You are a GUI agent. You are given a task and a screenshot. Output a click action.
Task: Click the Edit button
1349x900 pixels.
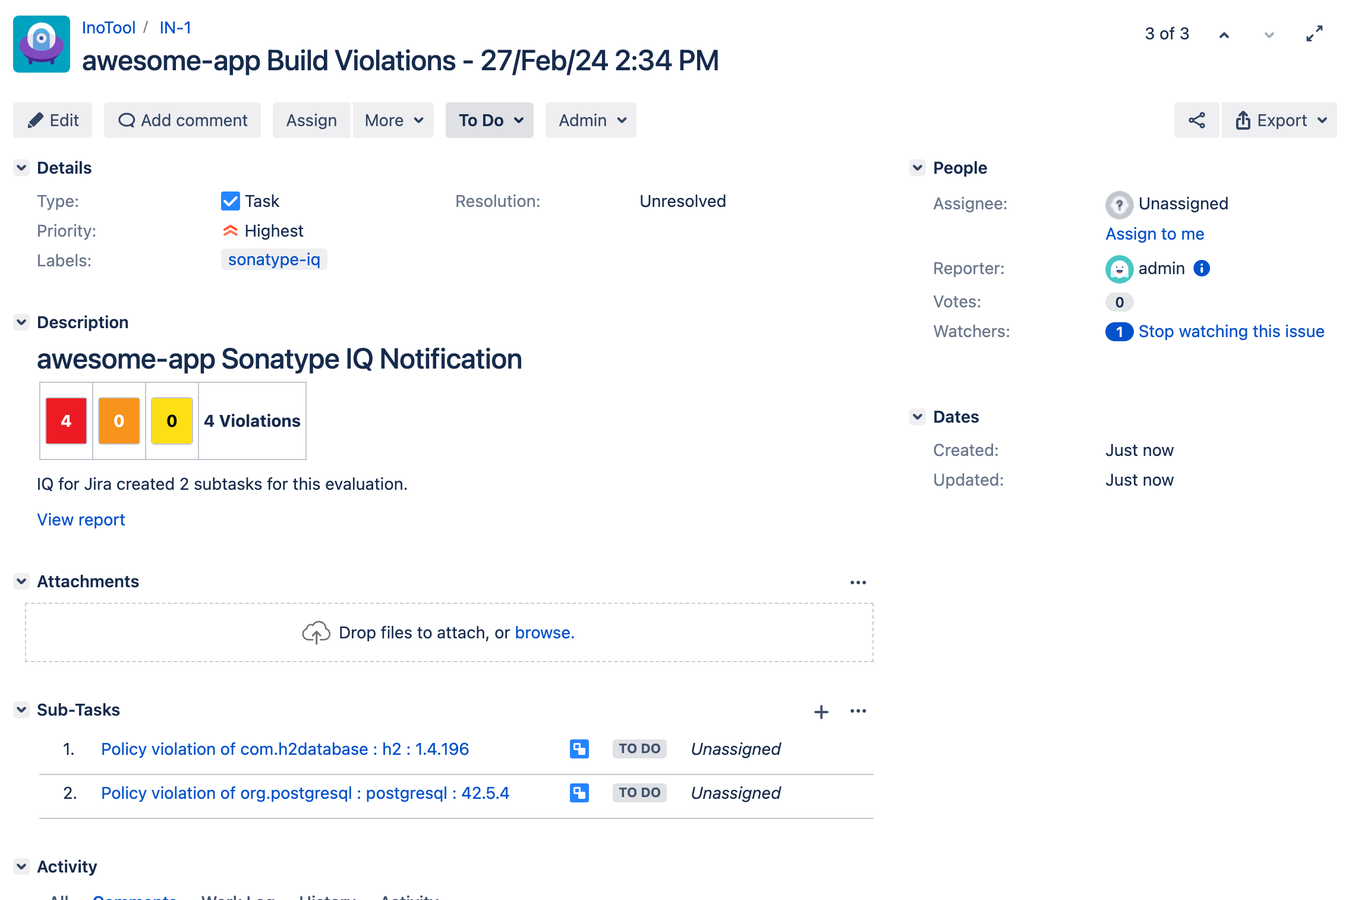click(53, 120)
